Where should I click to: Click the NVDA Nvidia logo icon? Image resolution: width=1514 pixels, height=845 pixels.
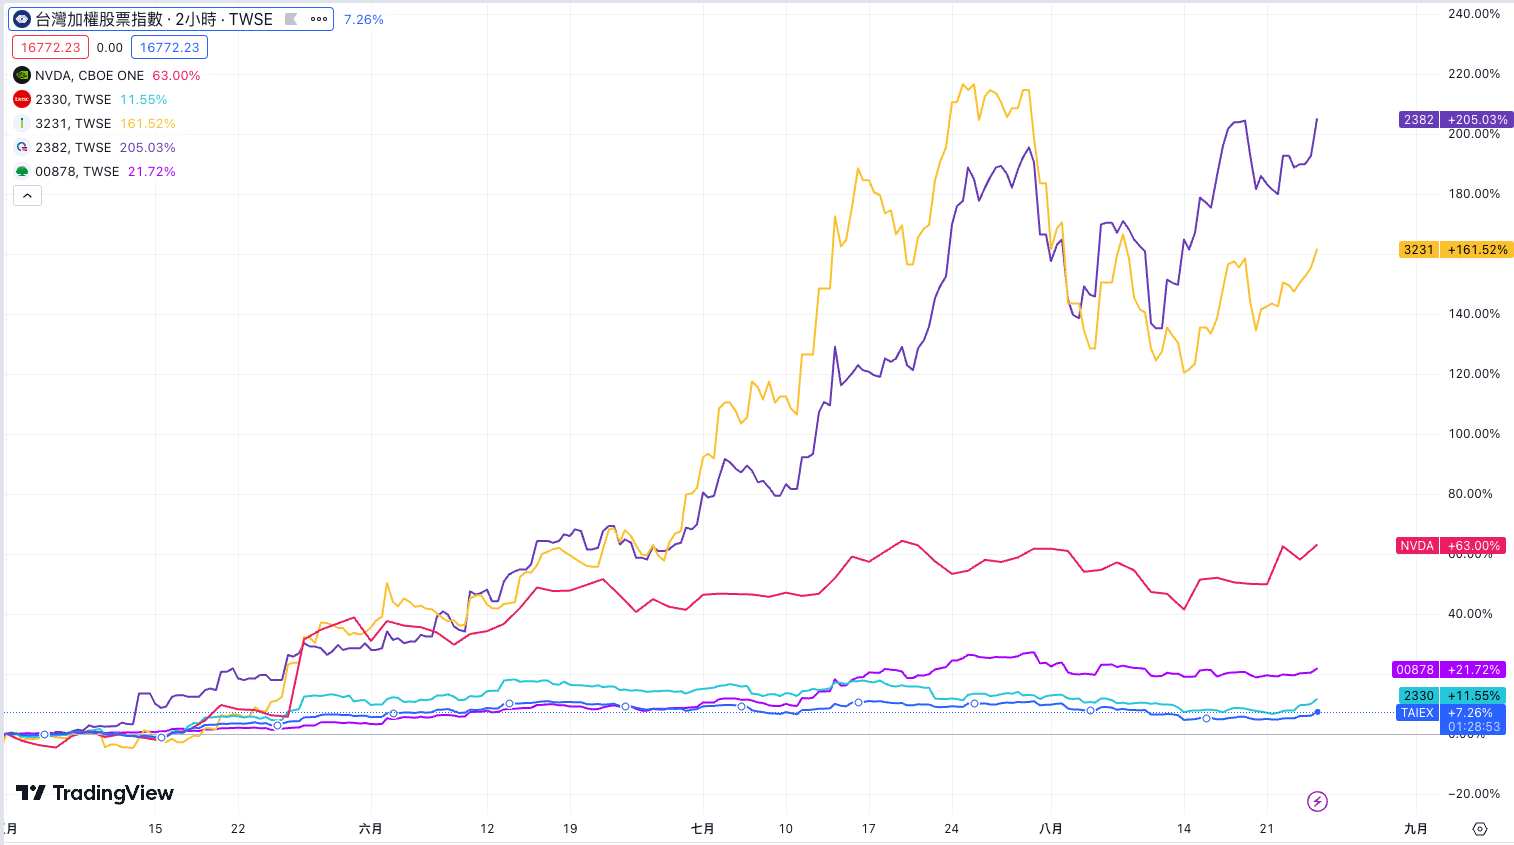(x=22, y=75)
